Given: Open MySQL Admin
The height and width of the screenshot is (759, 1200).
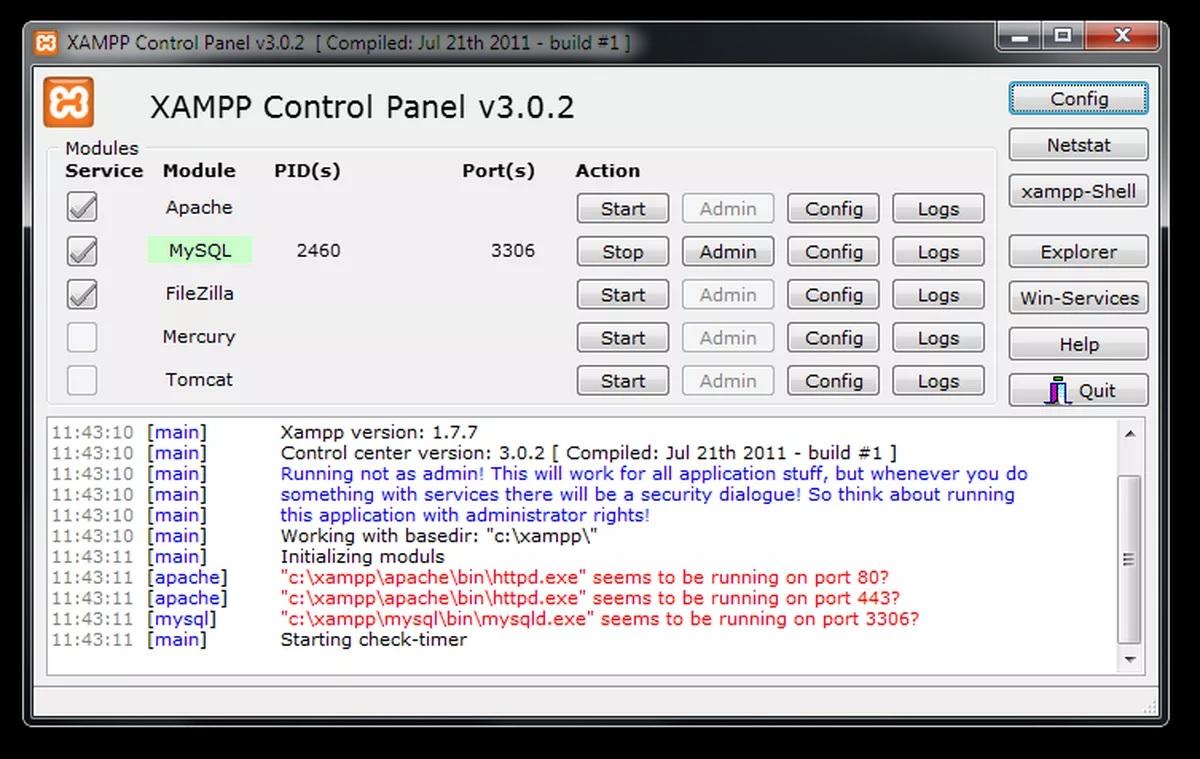Looking at the screenshot, I should point(728,252).
